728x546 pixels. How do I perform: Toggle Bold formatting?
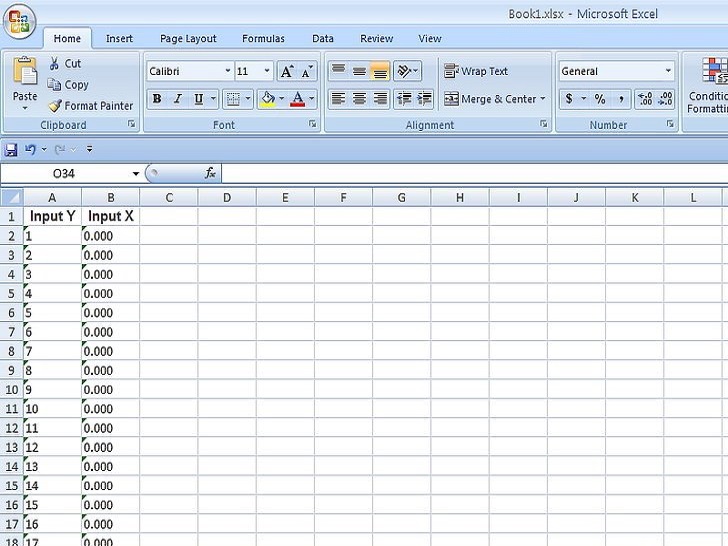(x=156, y=99)
